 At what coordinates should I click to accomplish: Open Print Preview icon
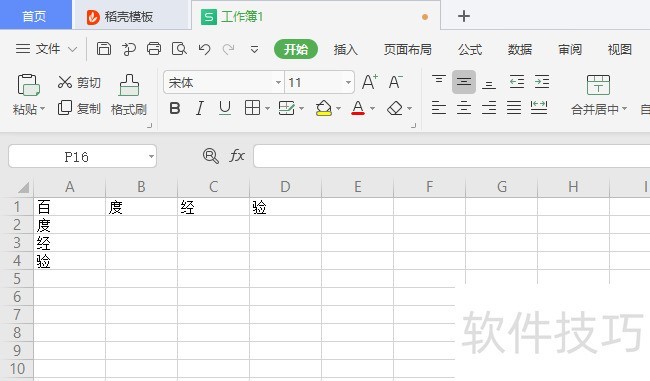tap(179, 49)
